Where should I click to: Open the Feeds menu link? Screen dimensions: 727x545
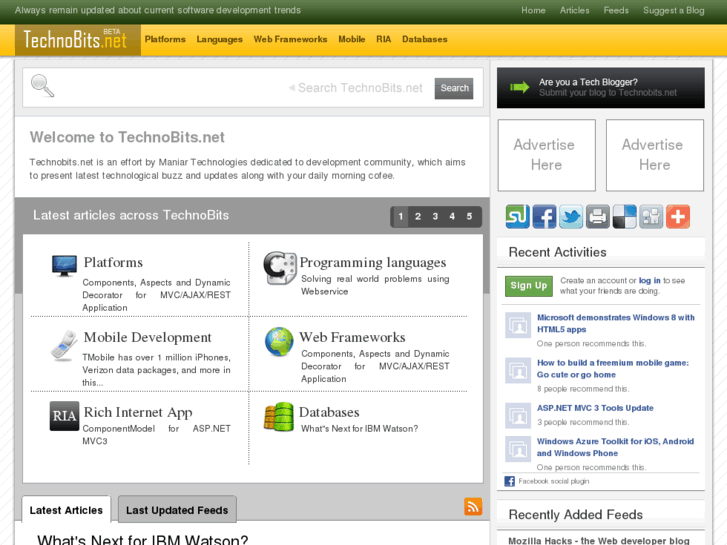coord(616,10)
